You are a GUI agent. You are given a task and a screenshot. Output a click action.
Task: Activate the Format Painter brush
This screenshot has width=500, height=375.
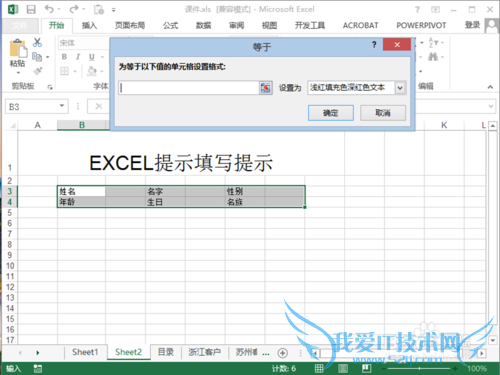[37, 71]
